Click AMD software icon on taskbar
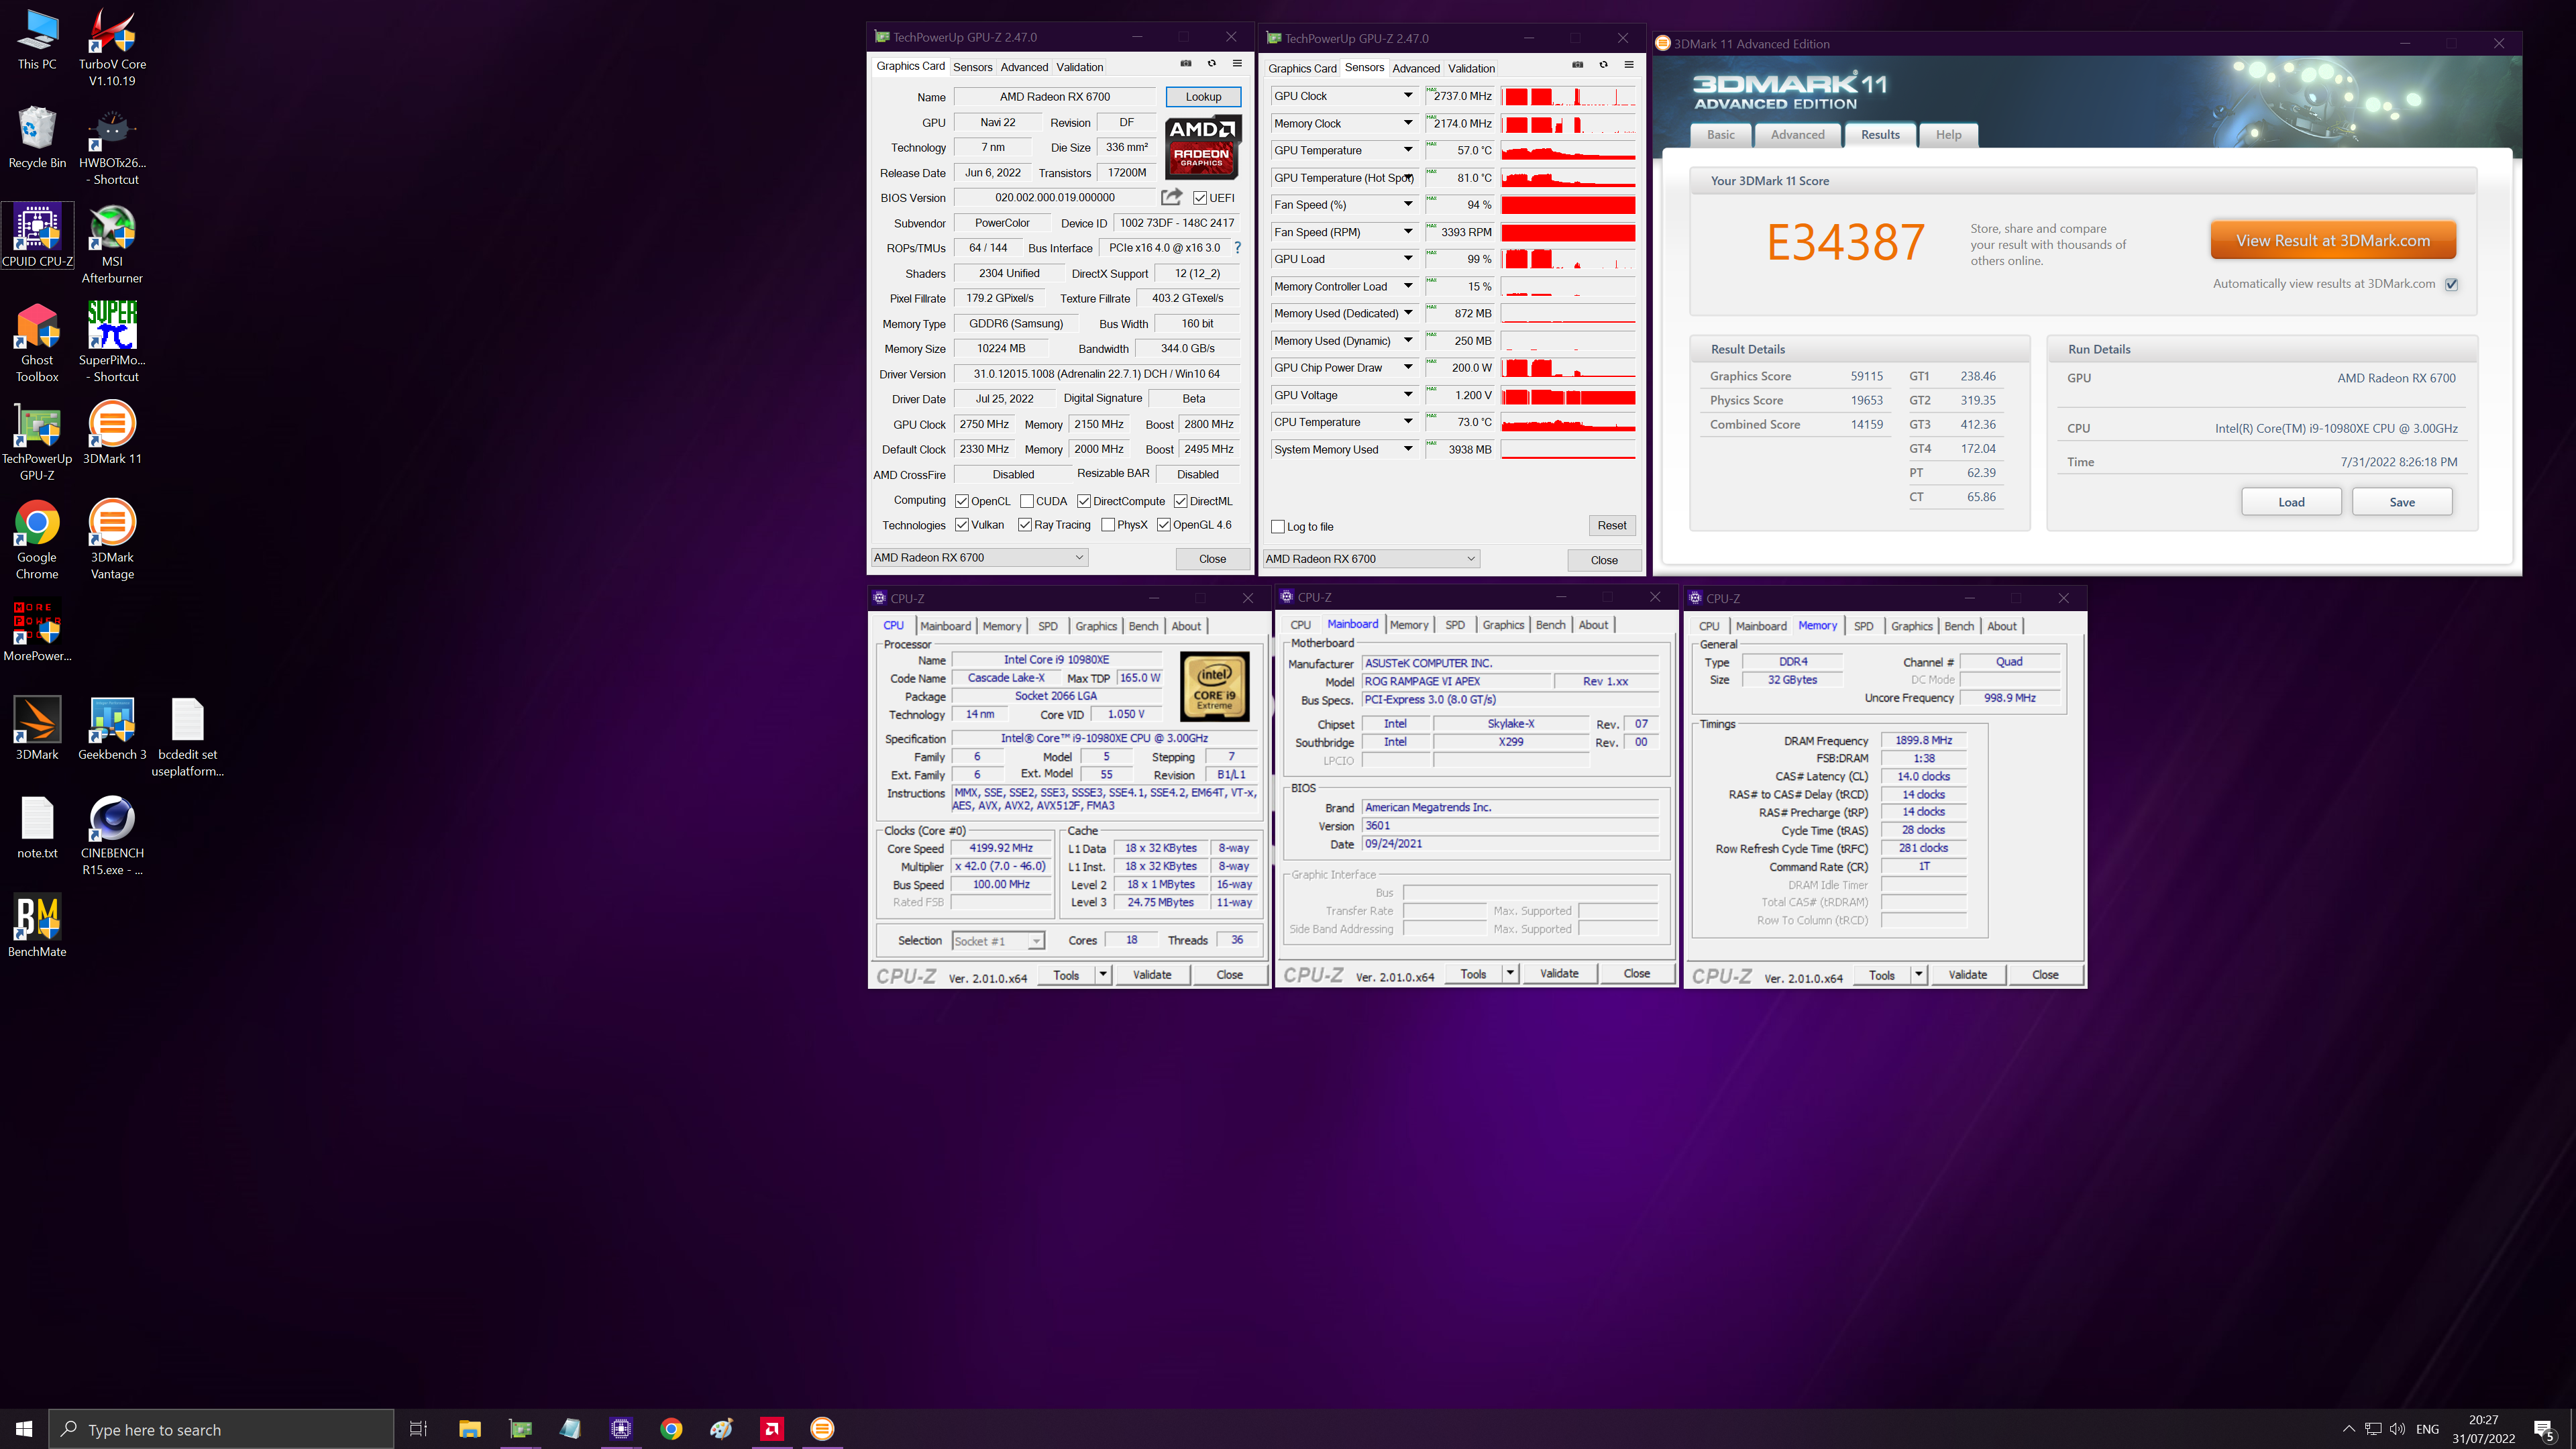This screenshot has height=1449, width=2576. coord(772,1428)
